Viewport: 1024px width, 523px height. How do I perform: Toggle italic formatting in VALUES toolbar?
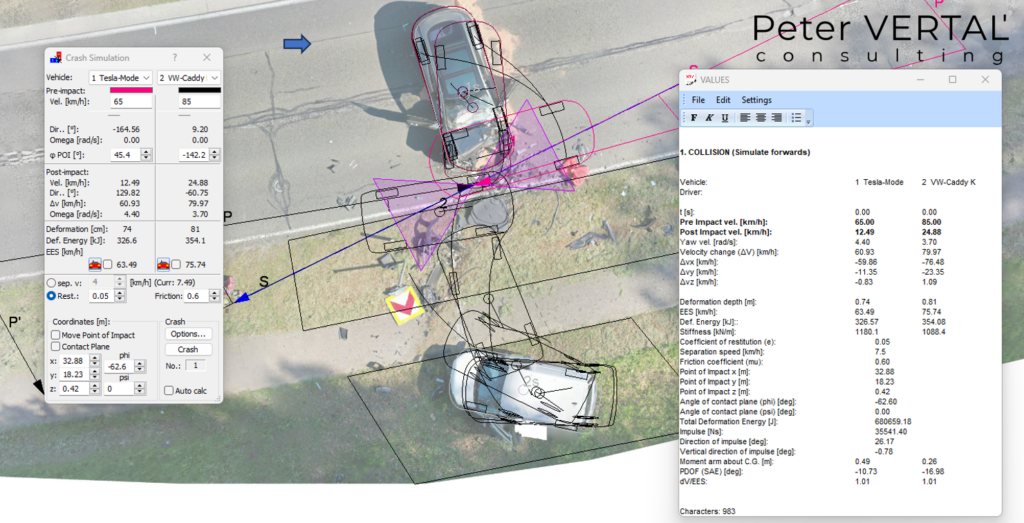click(709, 118)
